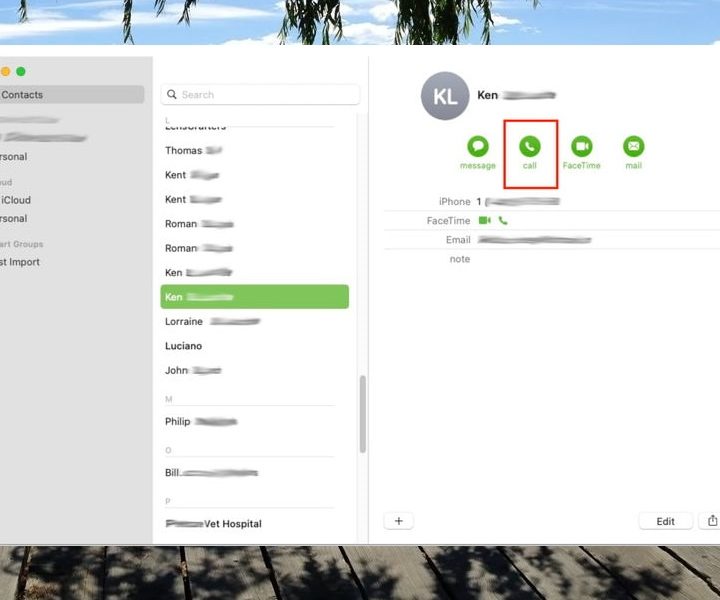Image resolution: width=720 pixels, height=600 pixels.
Task: Start a FaceTime using the FaceTime button
Action: tap(581, 147)
